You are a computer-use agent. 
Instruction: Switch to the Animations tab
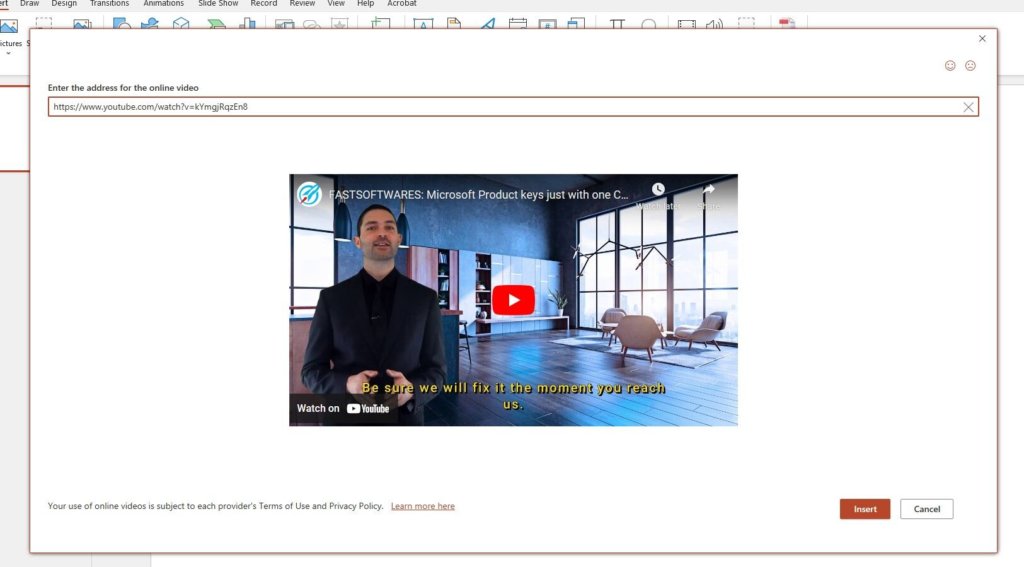(x=163, y=3)
